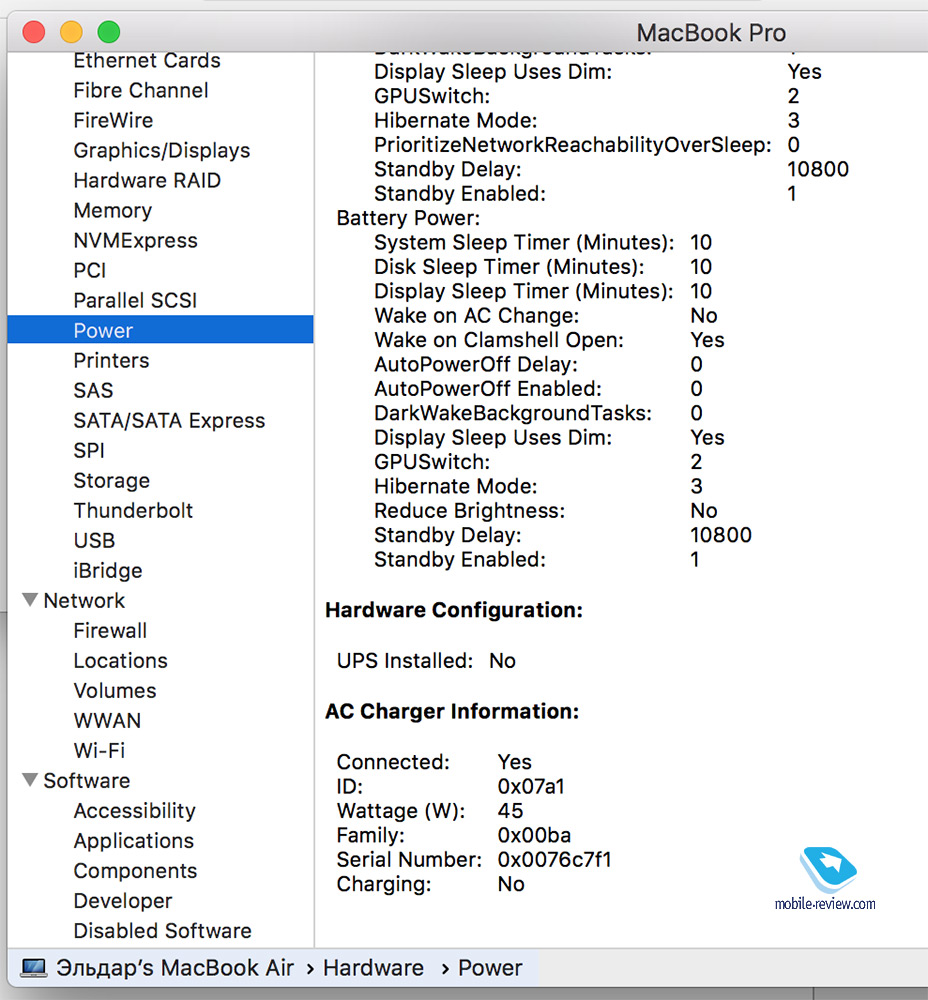Collapse the Software section triangle
The width and height of the screenshot is (928, 1000).
29,780
